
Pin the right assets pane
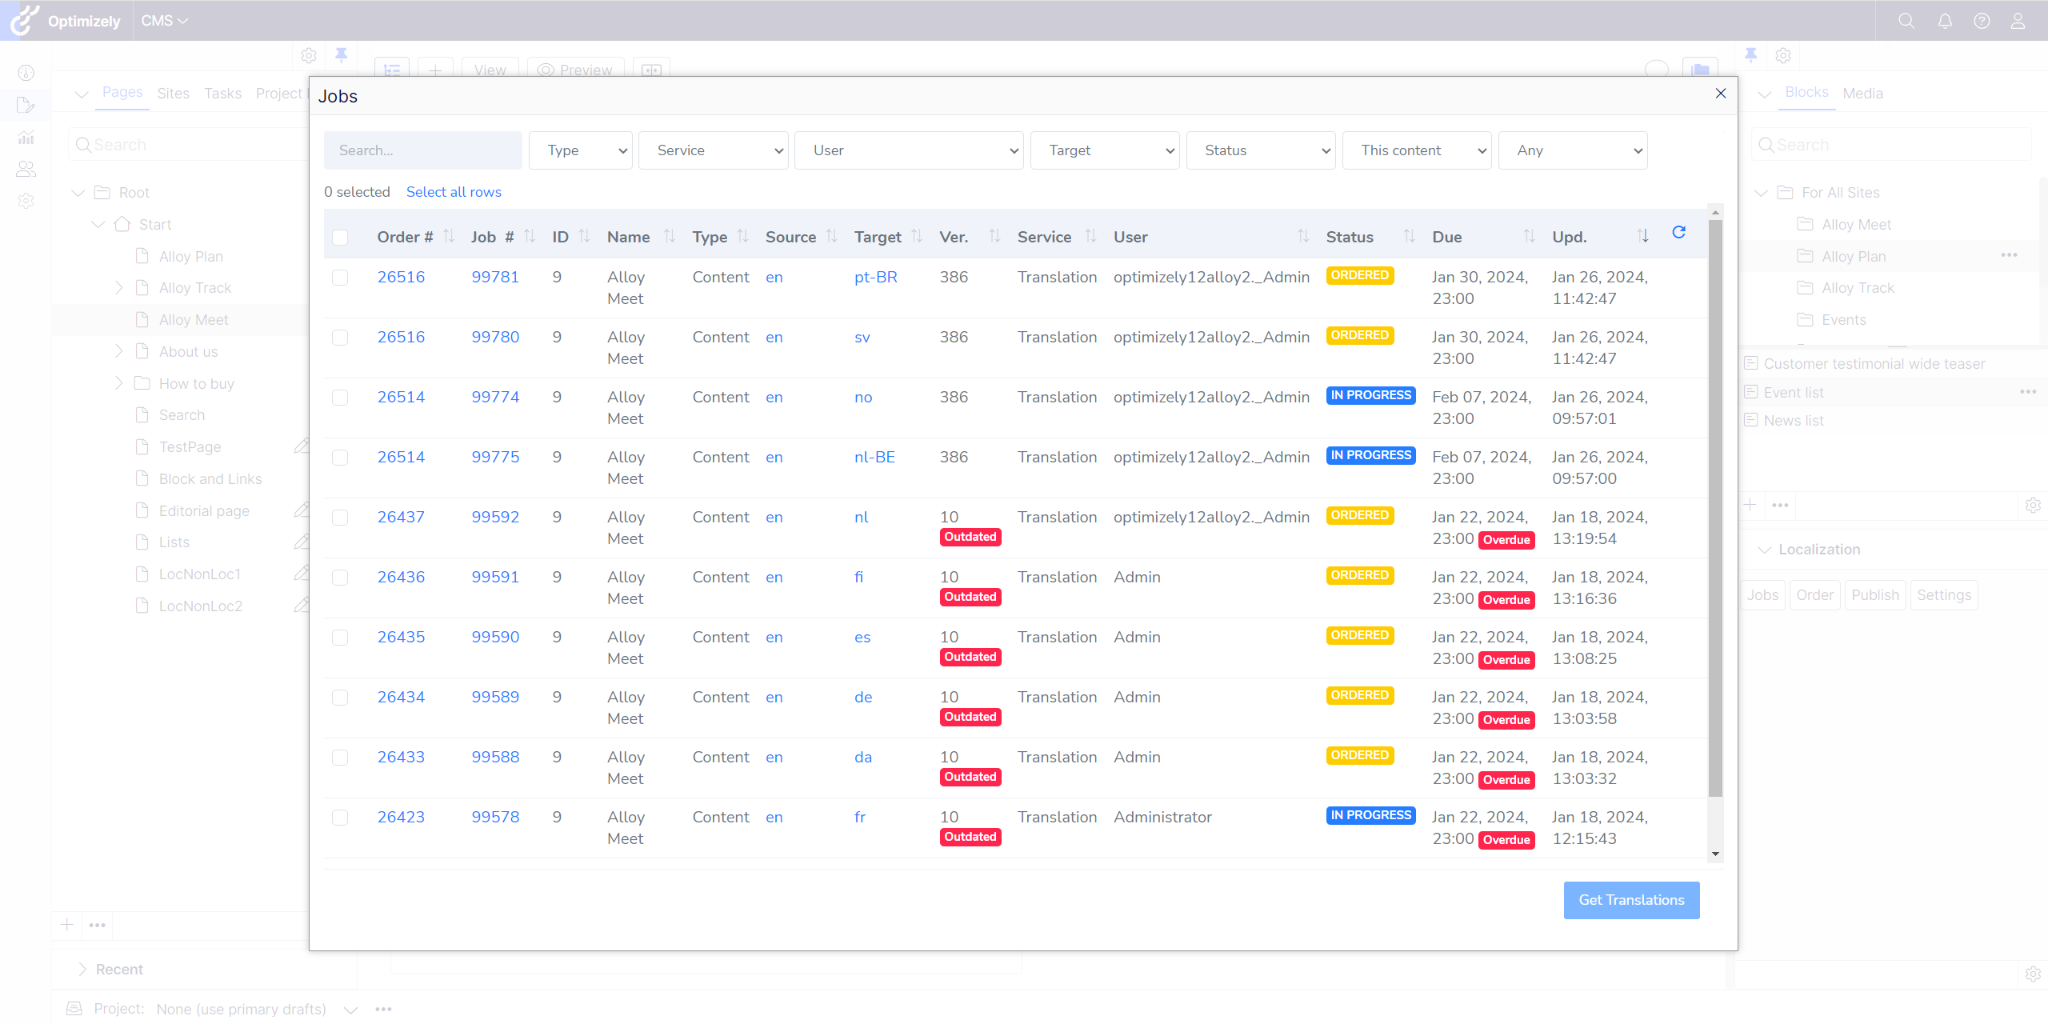click(1751, 55)
